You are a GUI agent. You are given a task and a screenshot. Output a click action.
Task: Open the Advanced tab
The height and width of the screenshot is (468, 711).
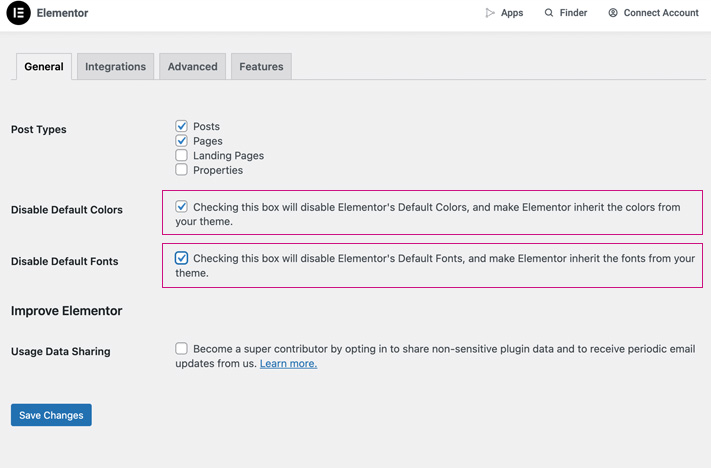point(193,67)
